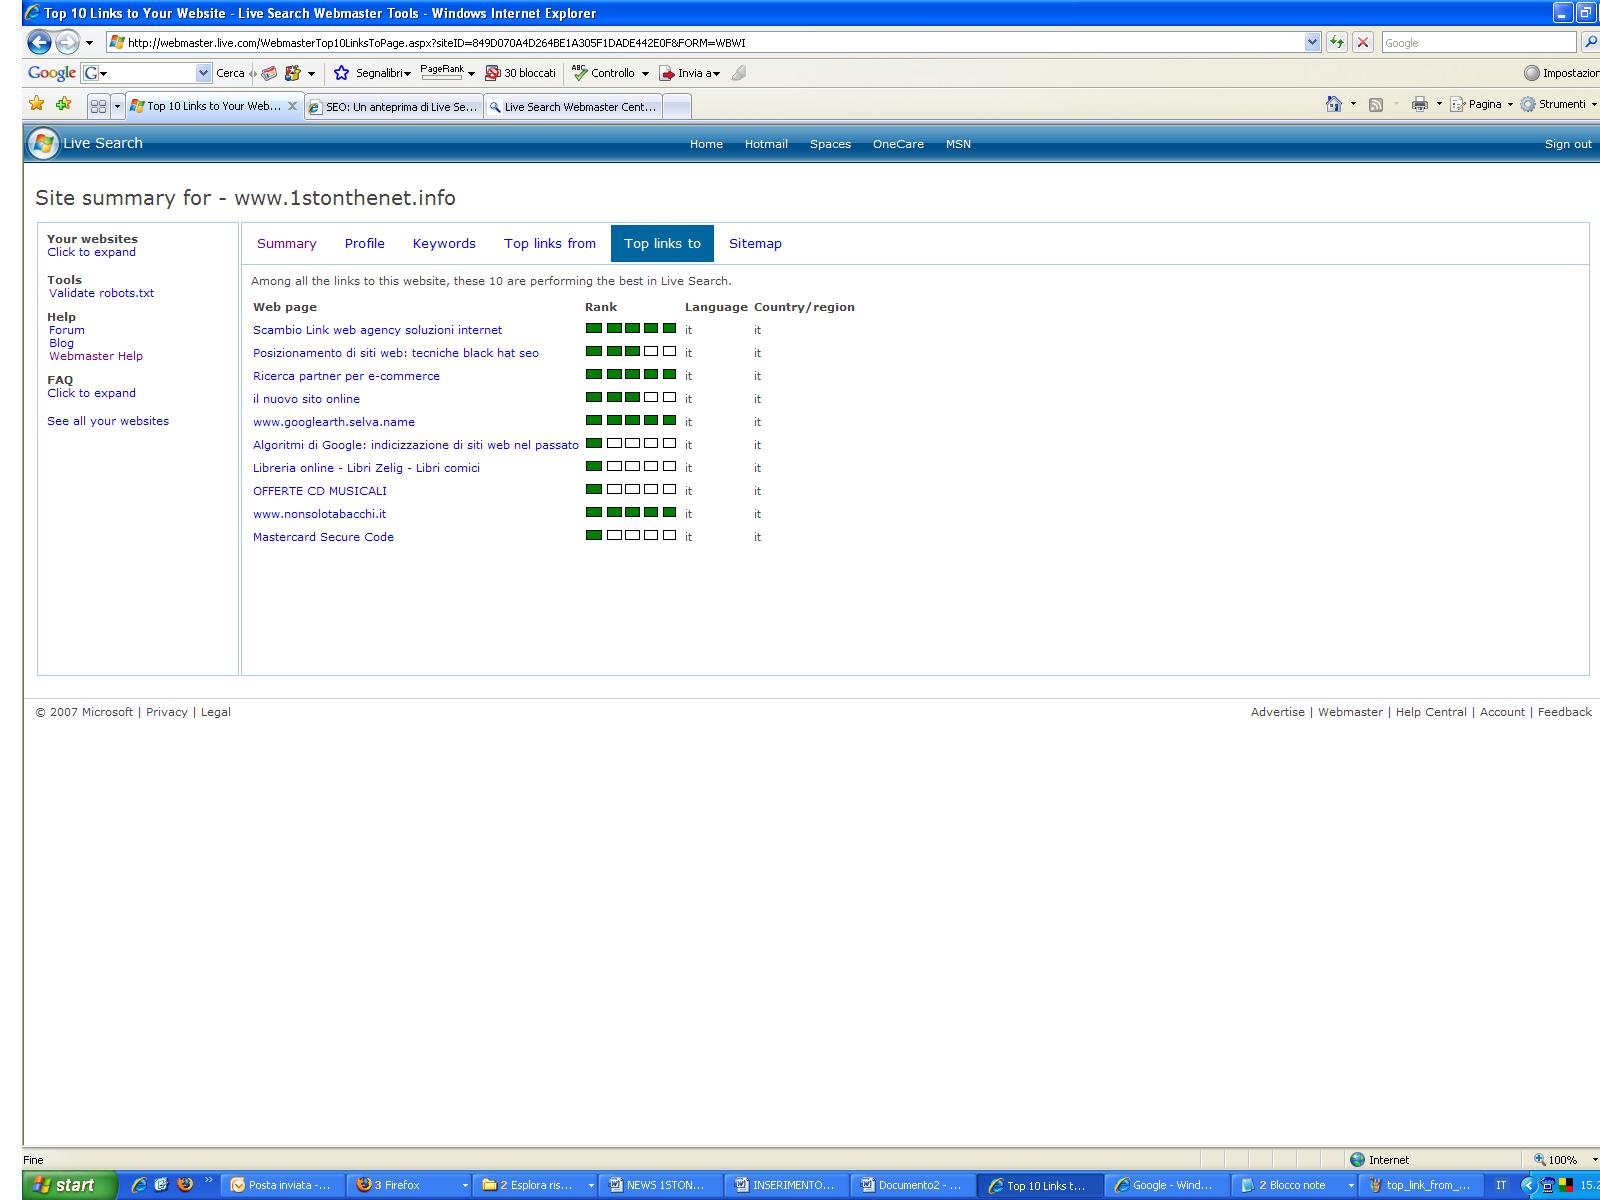Viewport: 1600px width, 1200px height.
Task: Select the Sitemap tab
Action: (x=755, y=243)
